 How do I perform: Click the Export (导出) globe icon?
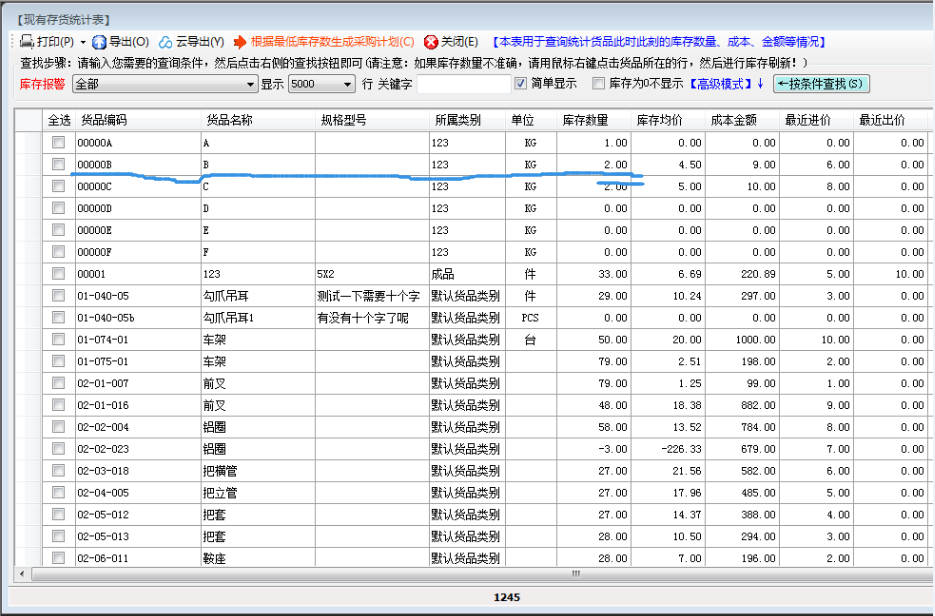tap(99, 42)
